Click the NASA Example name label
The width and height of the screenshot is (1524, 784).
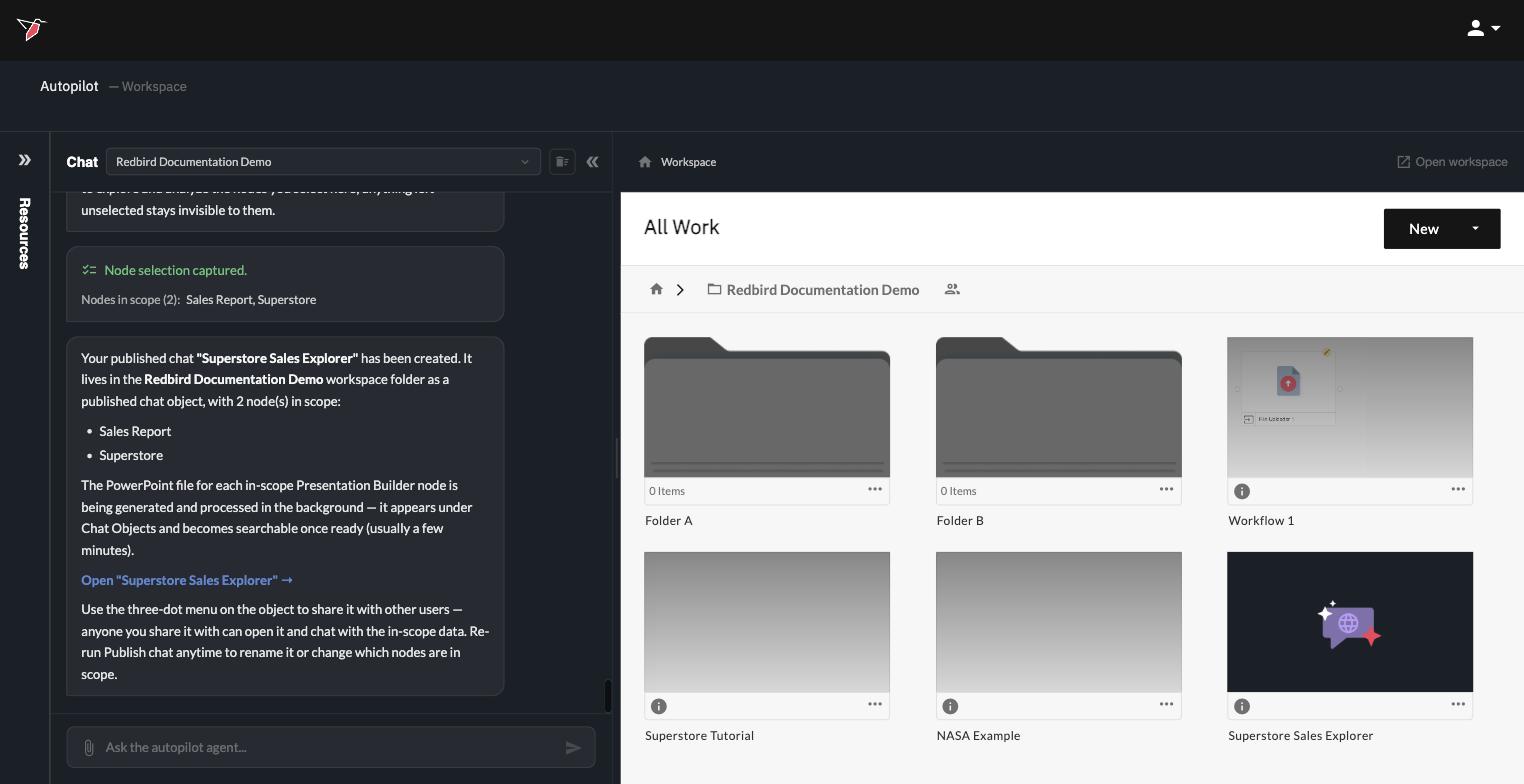978,736
